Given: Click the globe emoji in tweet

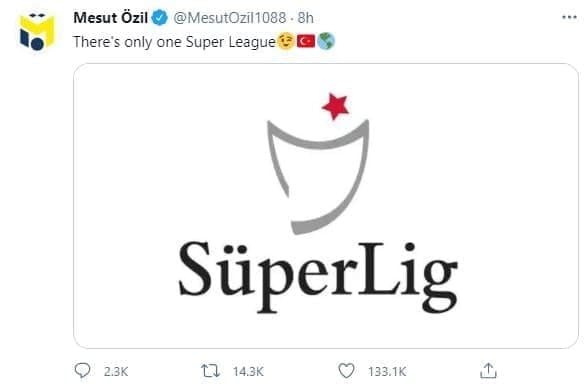Looking at the screenshot, I should (326, 41).
